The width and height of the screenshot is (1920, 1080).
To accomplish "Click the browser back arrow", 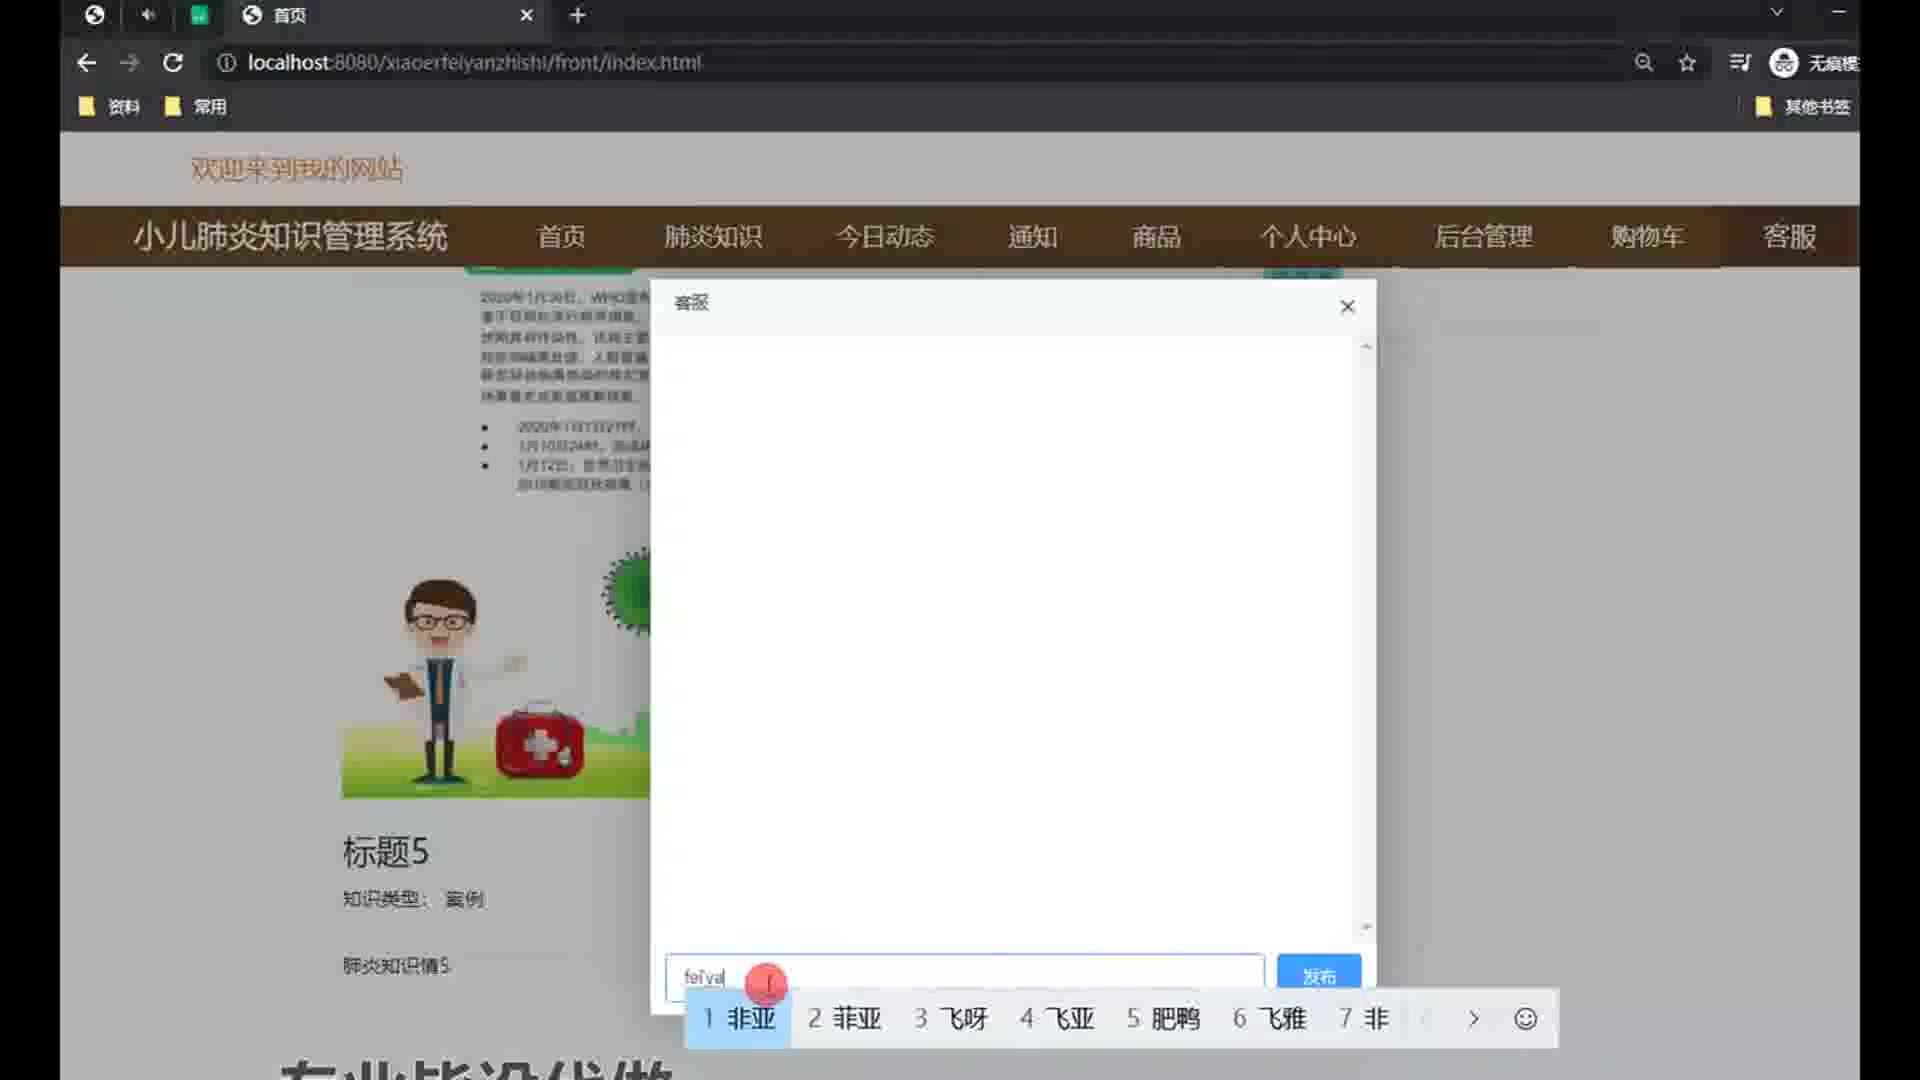I will (x=87, y=63).
